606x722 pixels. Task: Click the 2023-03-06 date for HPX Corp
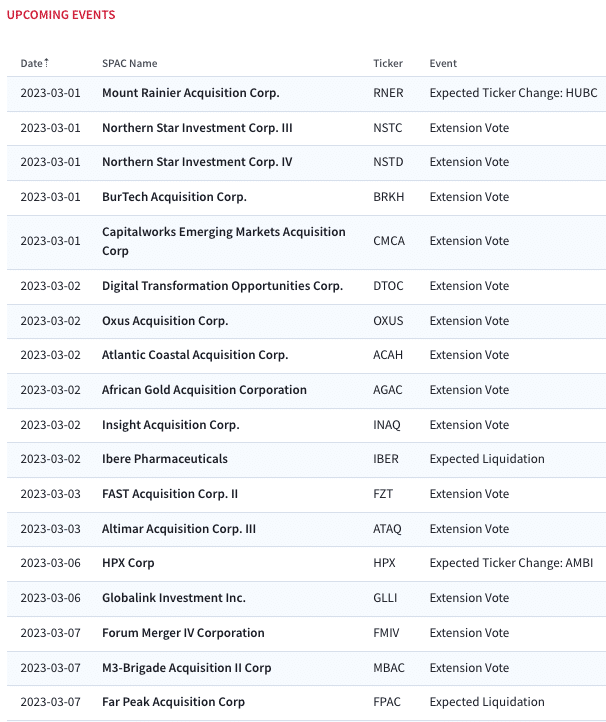[x=50, y=563]
